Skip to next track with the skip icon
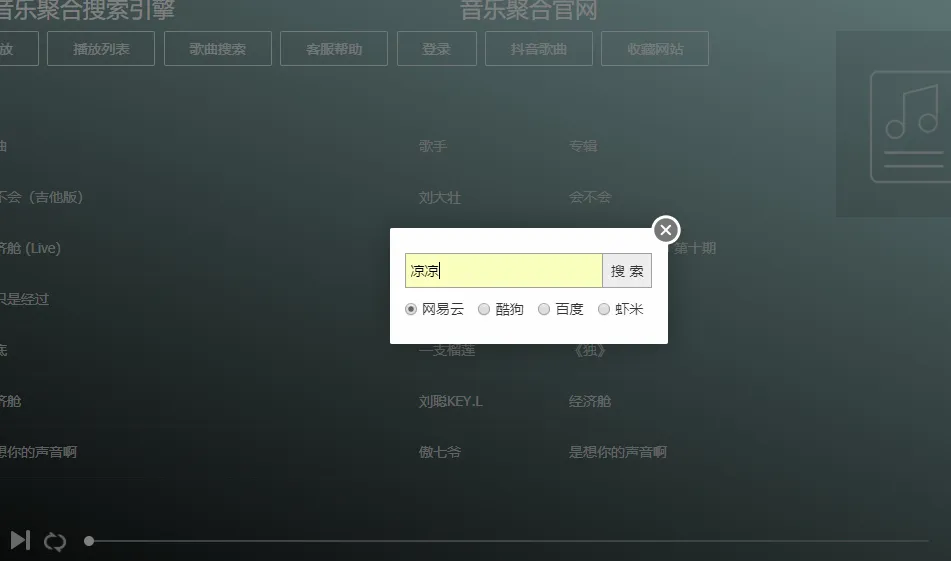This screenshot has width=951, height=561. click(20, 540)
